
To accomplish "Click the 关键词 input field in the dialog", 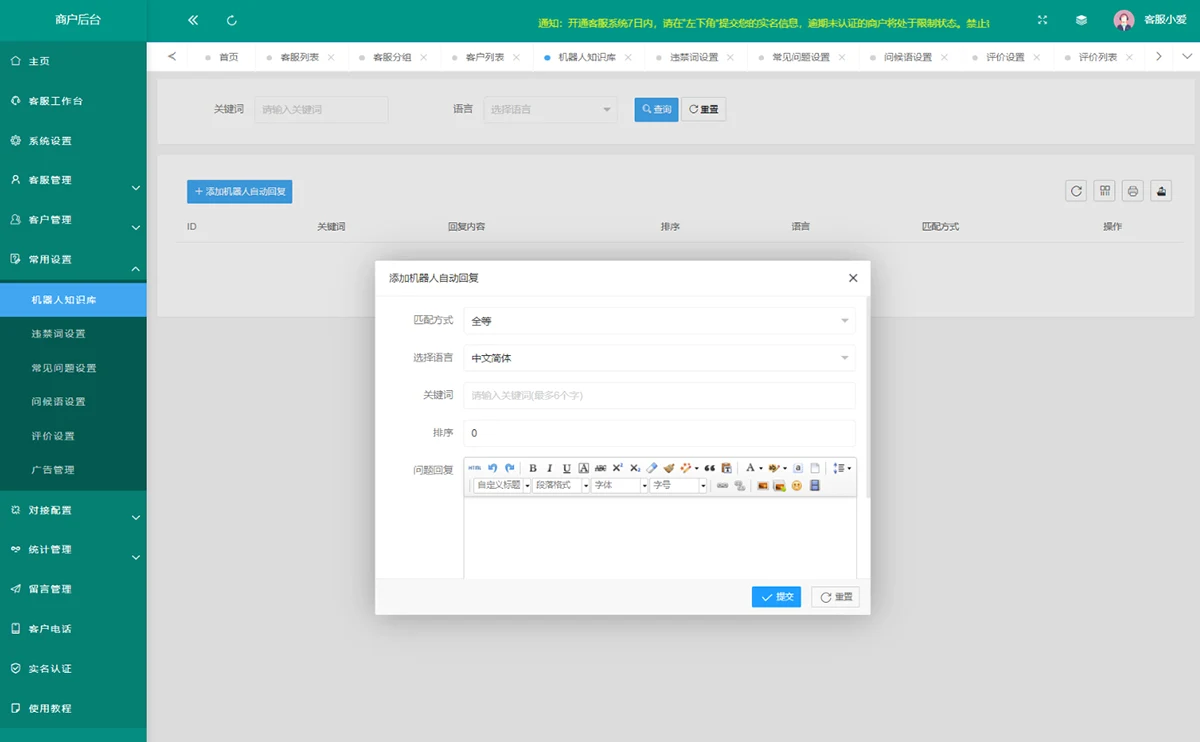I will pos(659,395).
